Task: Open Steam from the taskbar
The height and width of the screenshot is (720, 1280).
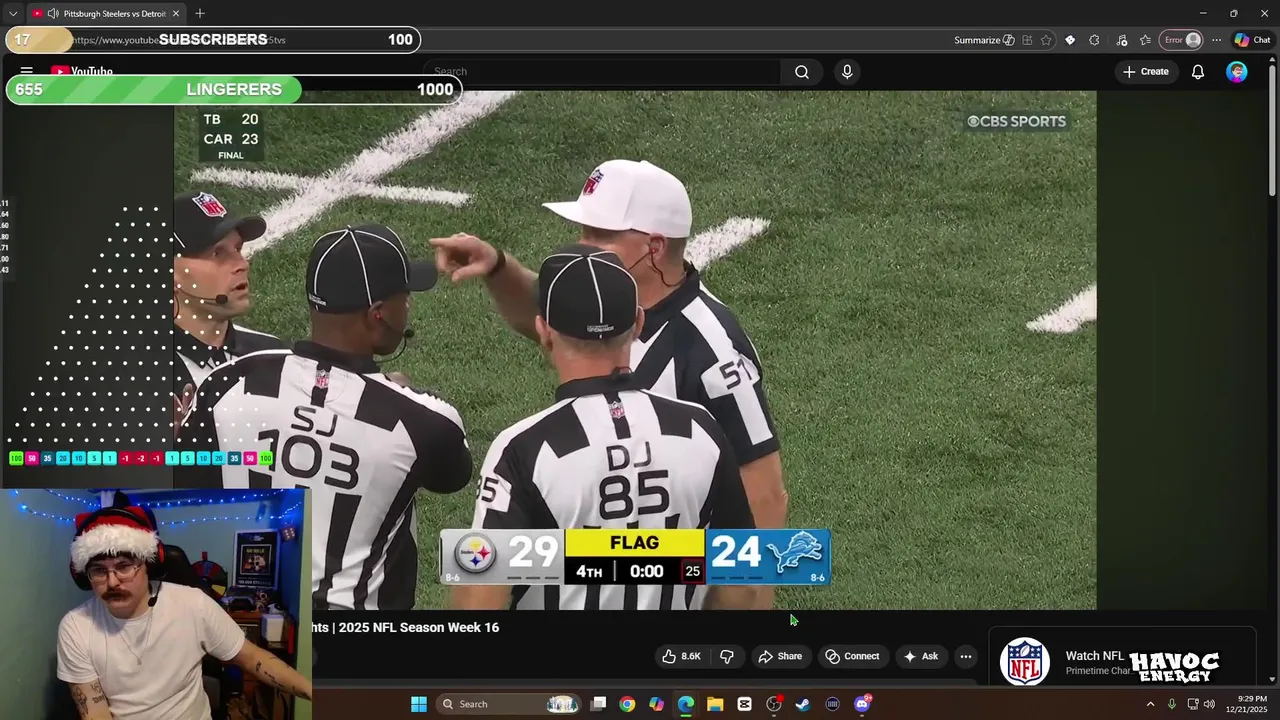Action: tap(803, 704)
